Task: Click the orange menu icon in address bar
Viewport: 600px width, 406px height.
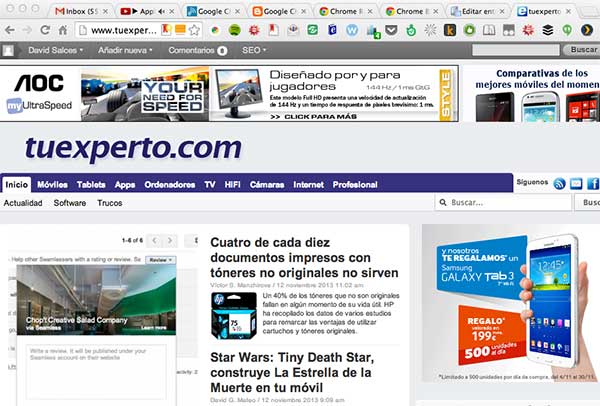Action: coord(180,29)
